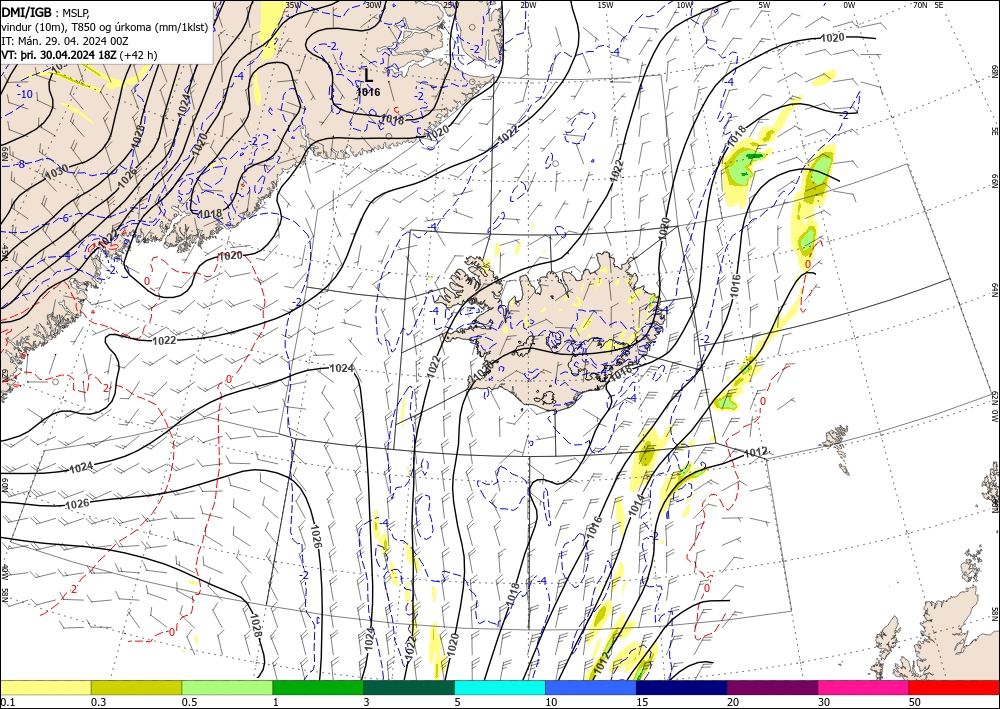Image resolution: width=1000 pixels, height=709 pixels.
Task: Click the 70N latitude label on top edge
Action: (x=920, y=5)
